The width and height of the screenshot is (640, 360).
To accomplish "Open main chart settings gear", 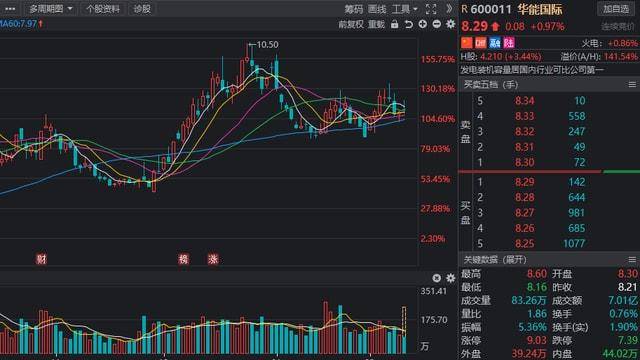I will tap(451, 24).
